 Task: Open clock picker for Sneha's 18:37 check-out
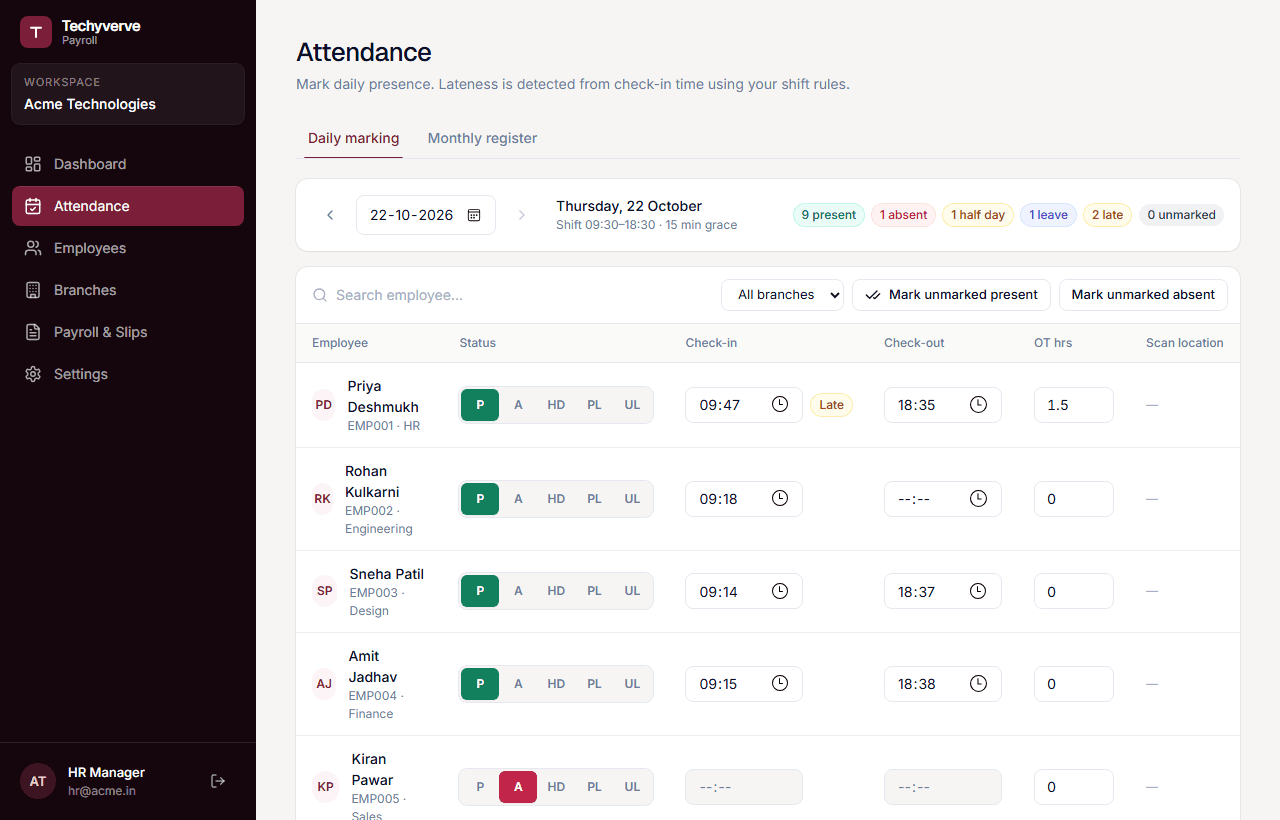point(978,591)
